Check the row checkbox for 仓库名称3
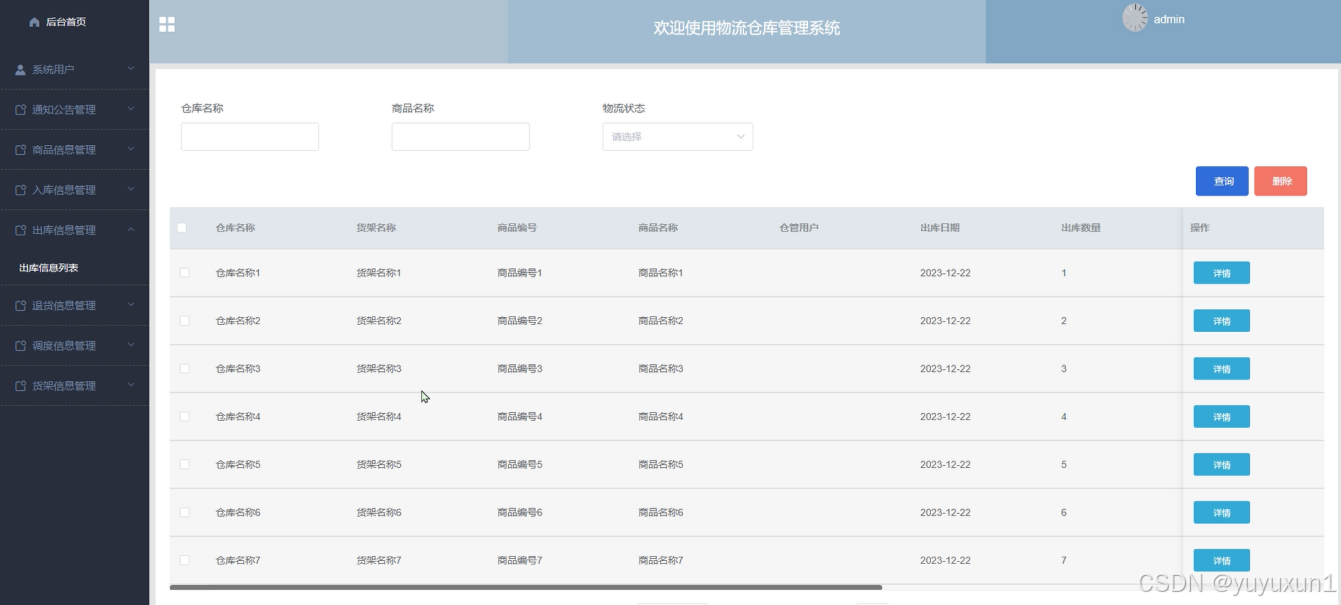 point(184,368)
